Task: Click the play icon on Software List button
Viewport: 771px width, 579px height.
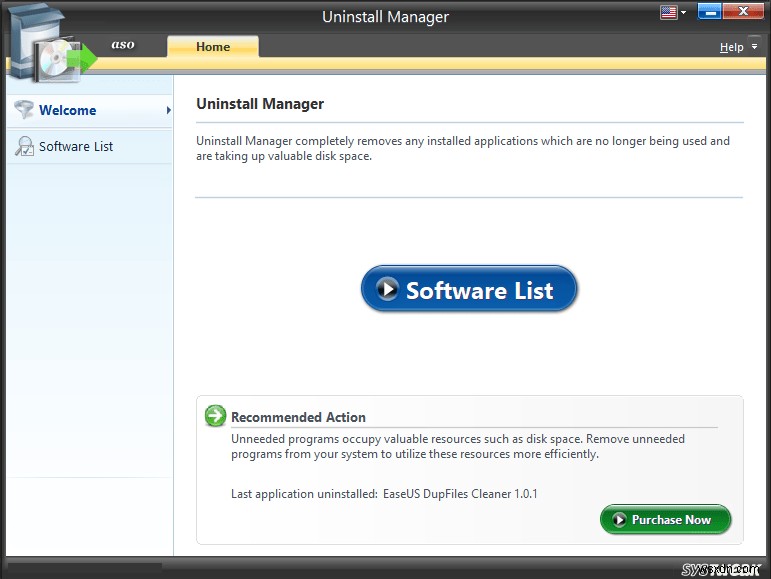Action: coord(387,289)
